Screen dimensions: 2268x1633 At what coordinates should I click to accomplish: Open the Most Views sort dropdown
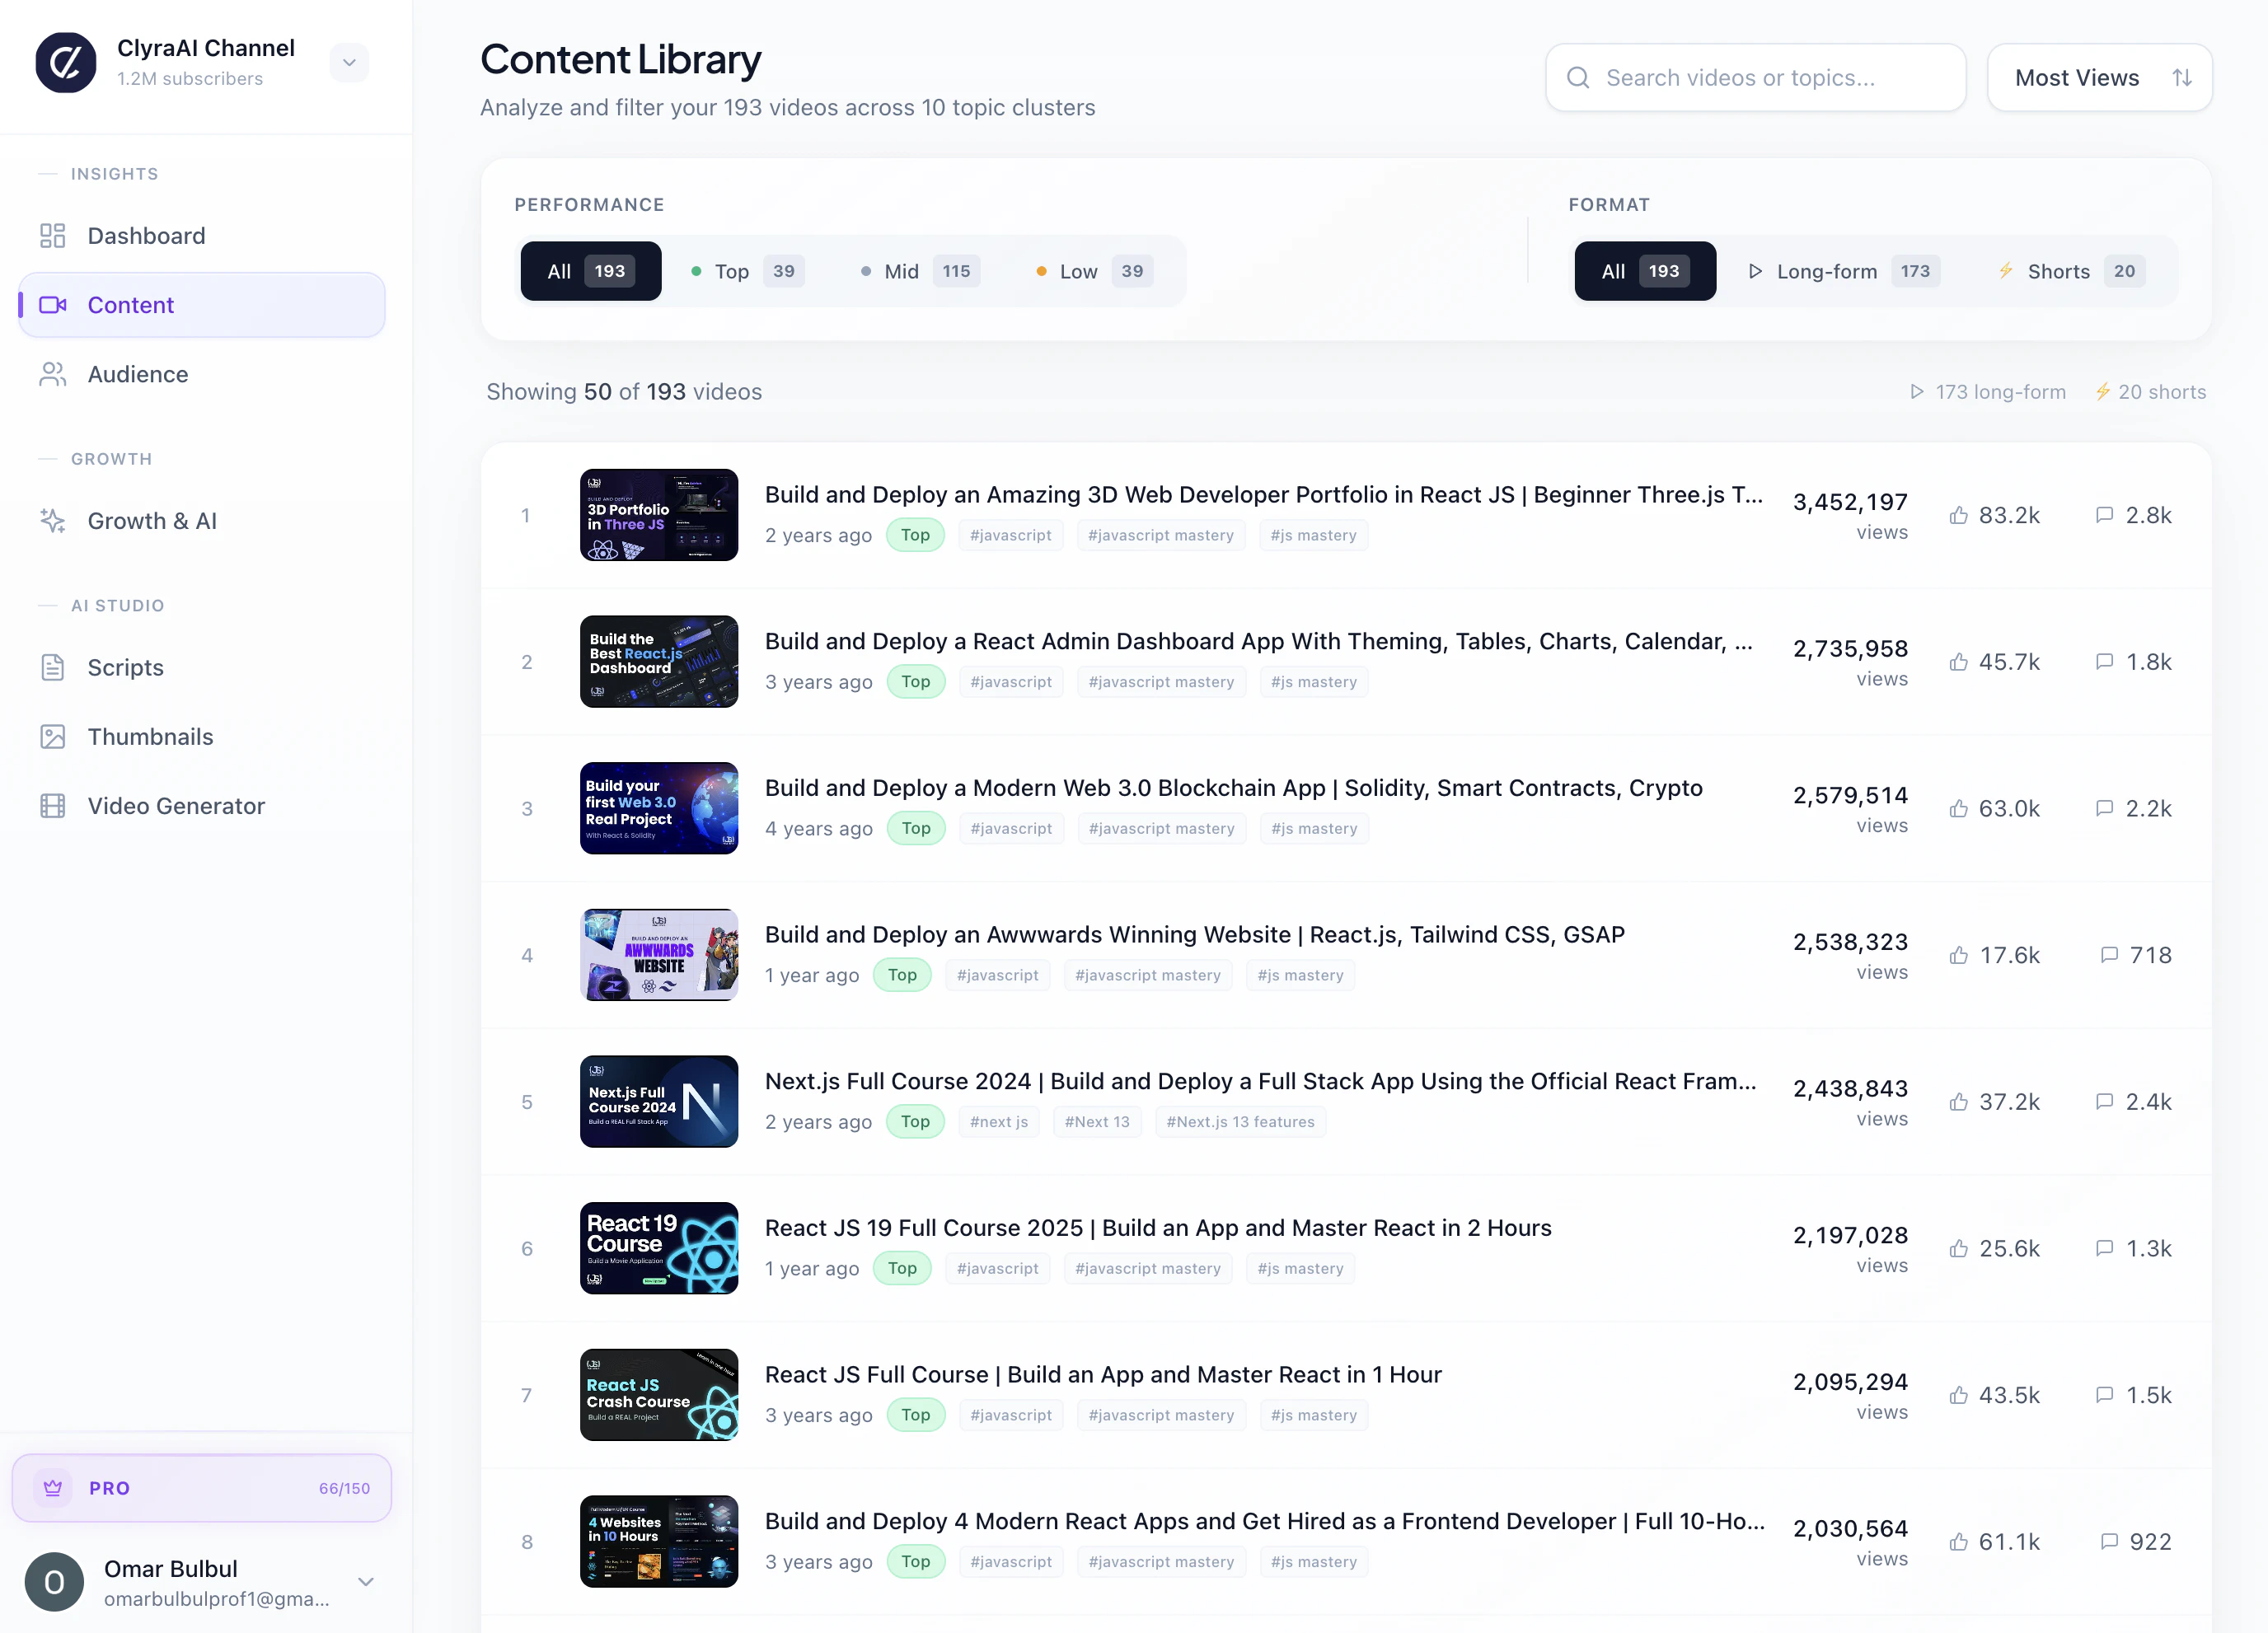2099,77
